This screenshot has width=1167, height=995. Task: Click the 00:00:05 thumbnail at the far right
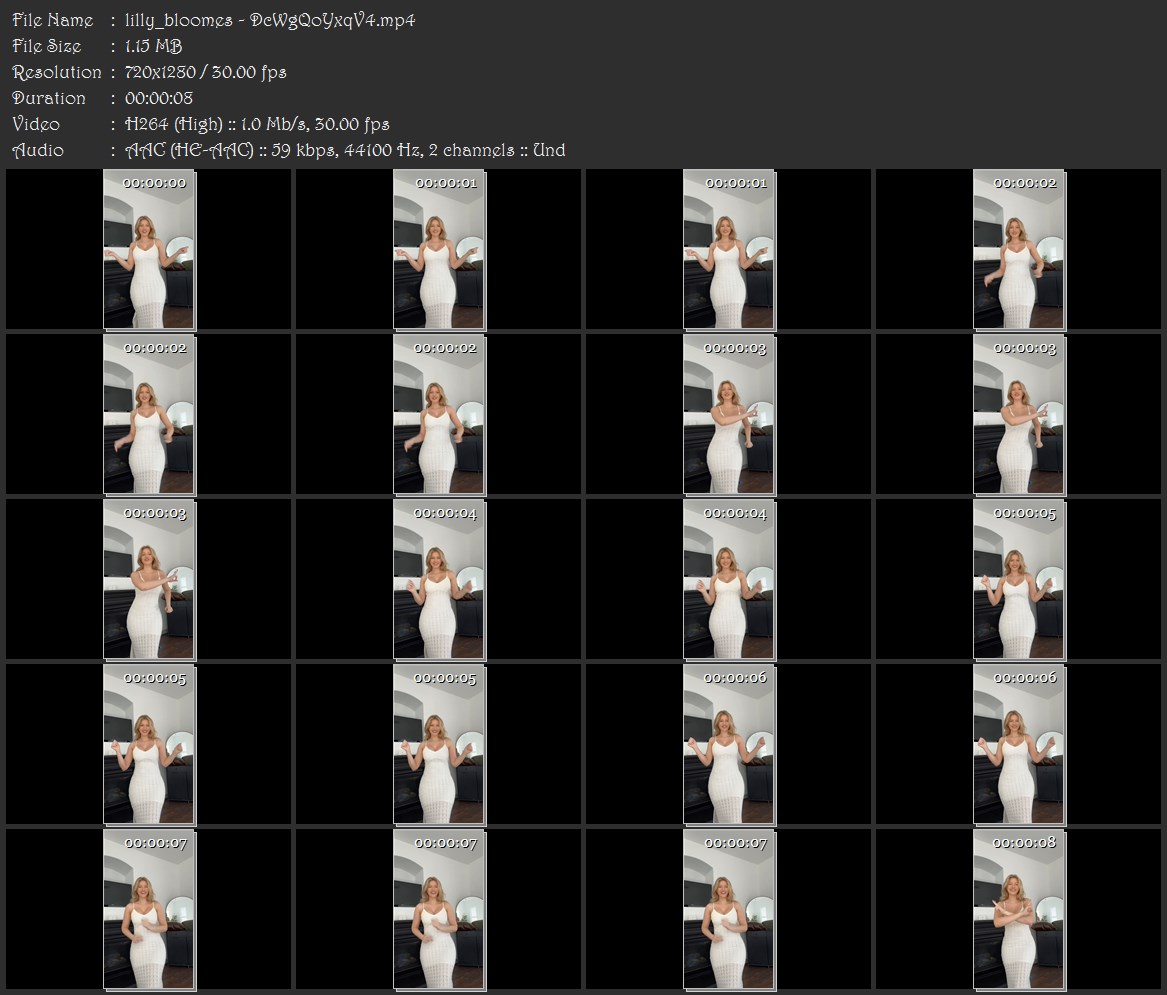pyautogui.click(x=1019, y=580)
